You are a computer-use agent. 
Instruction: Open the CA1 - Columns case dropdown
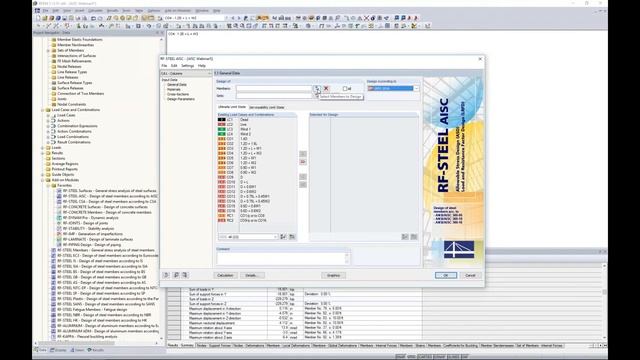209,73
